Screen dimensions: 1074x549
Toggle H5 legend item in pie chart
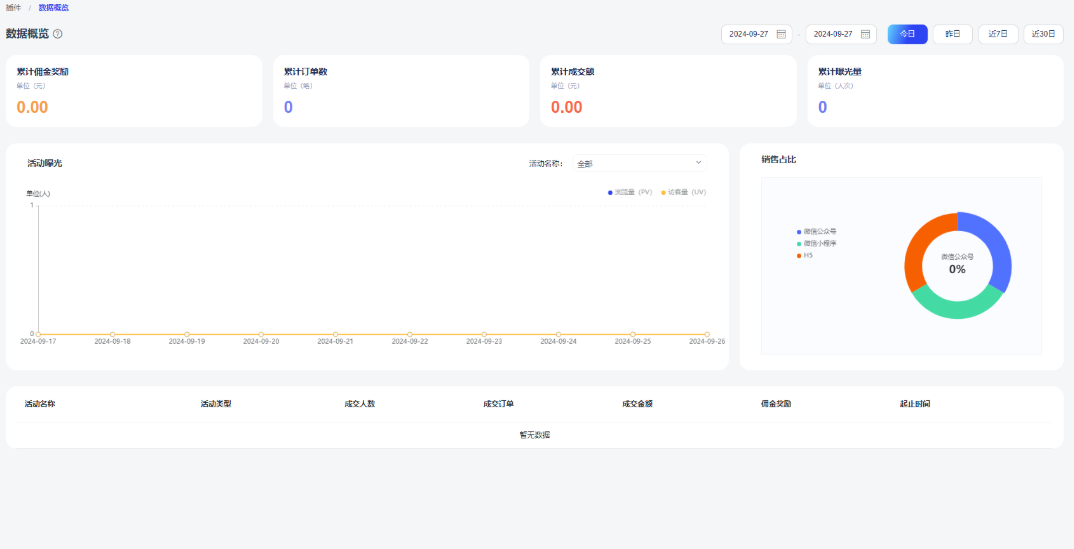pos(806,255)
